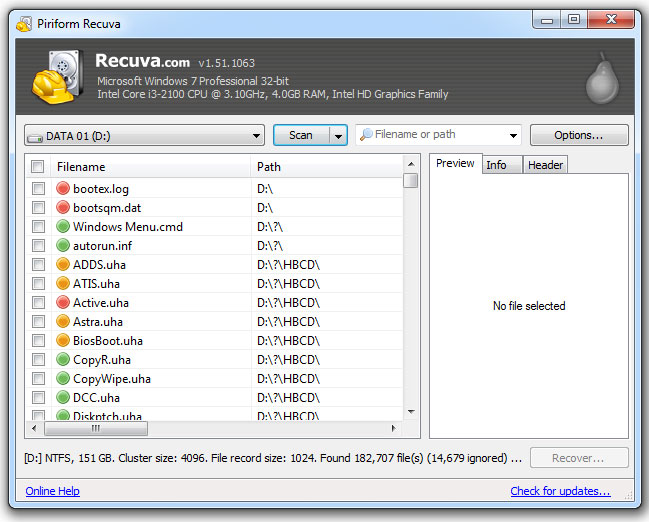Check the box for bootsqm.dat

[x=38, y=208]
